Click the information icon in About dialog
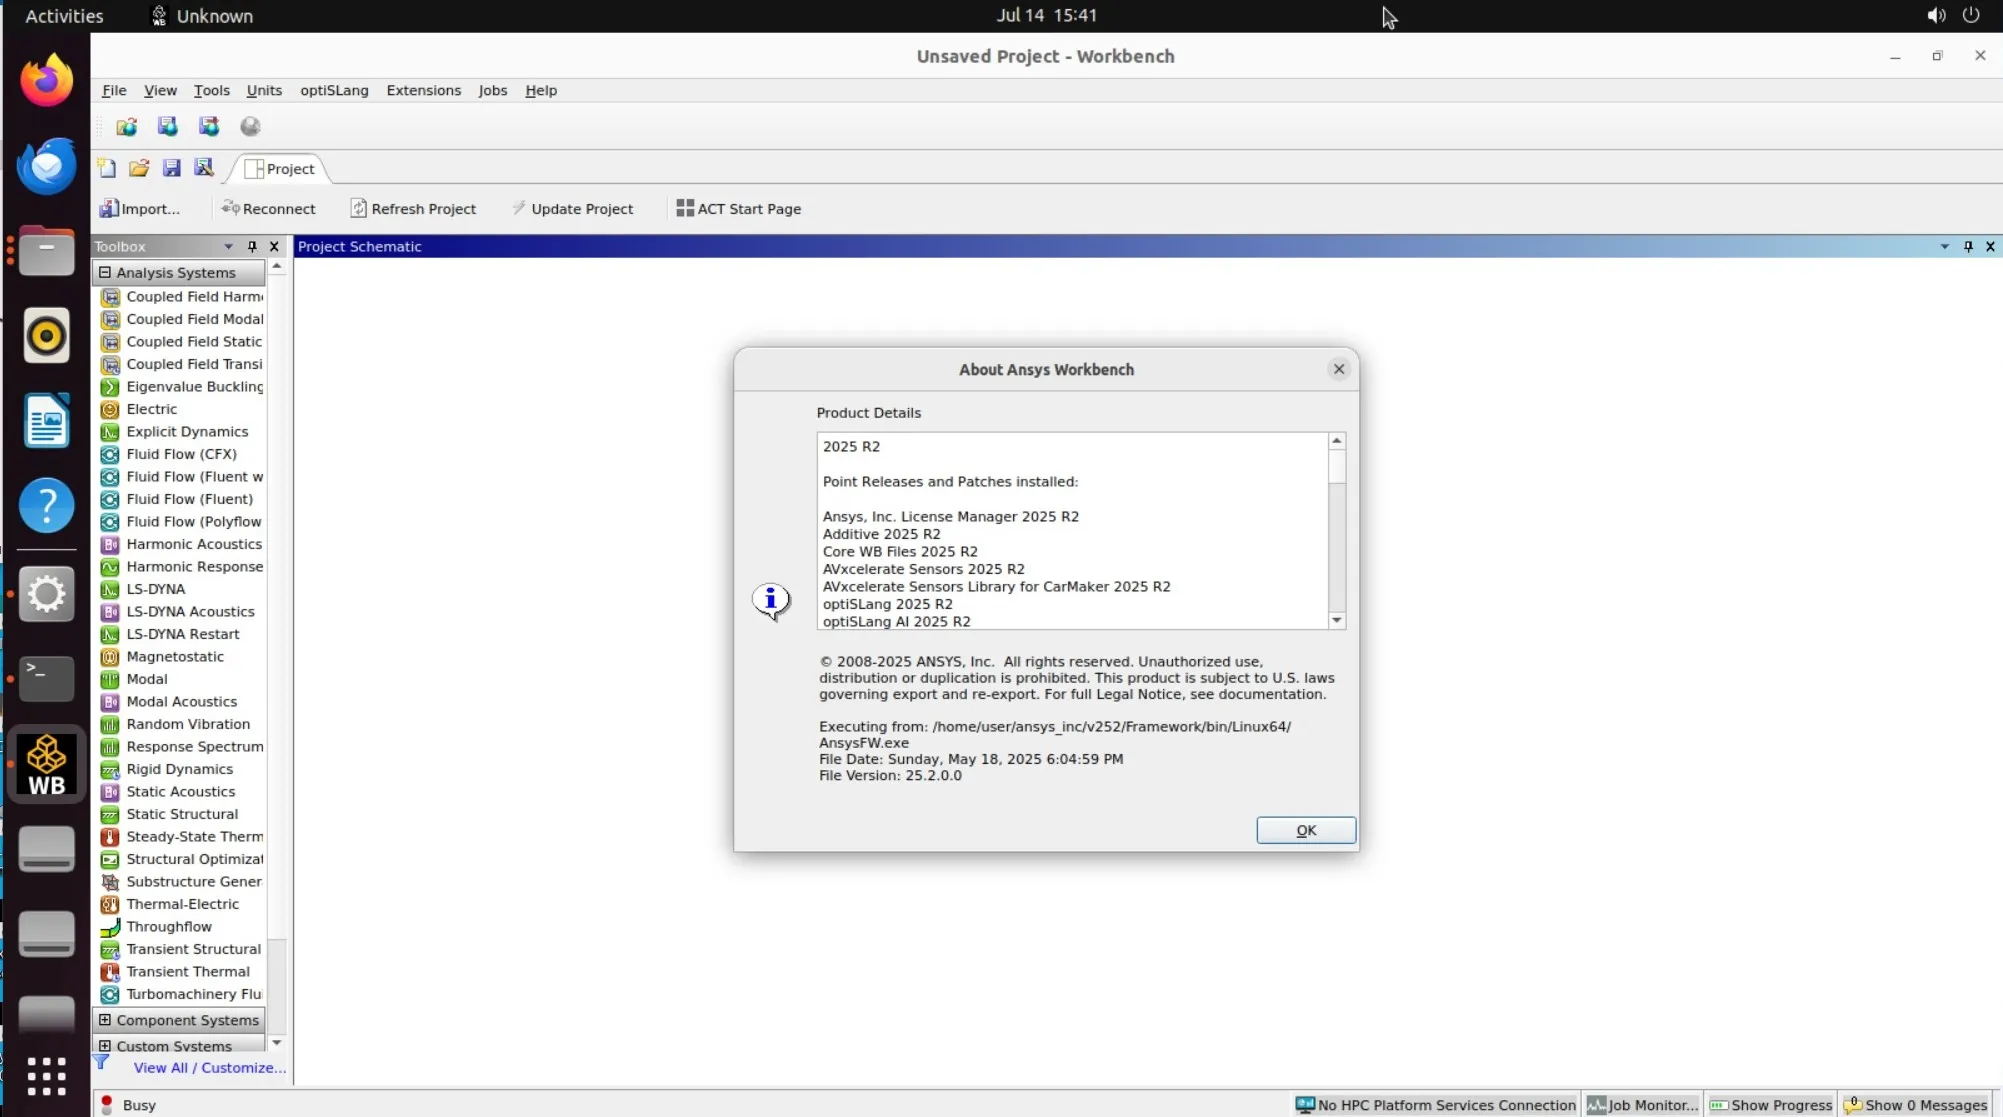 coord(771,600)
